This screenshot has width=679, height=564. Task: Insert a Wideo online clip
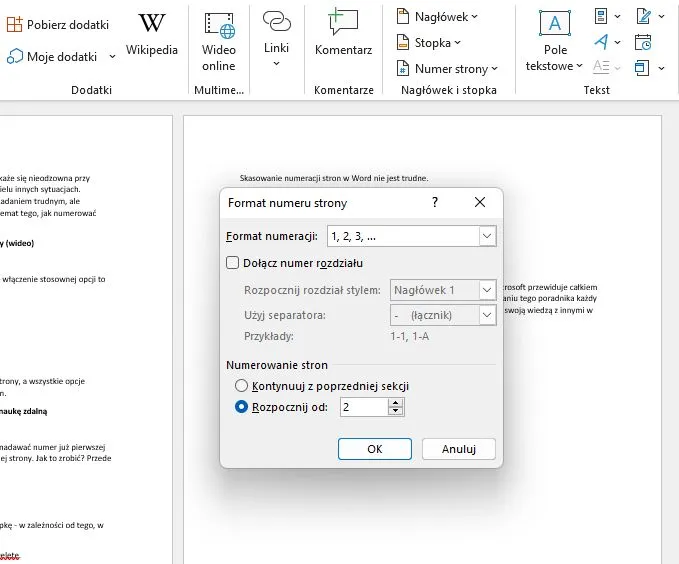[218, 40]
